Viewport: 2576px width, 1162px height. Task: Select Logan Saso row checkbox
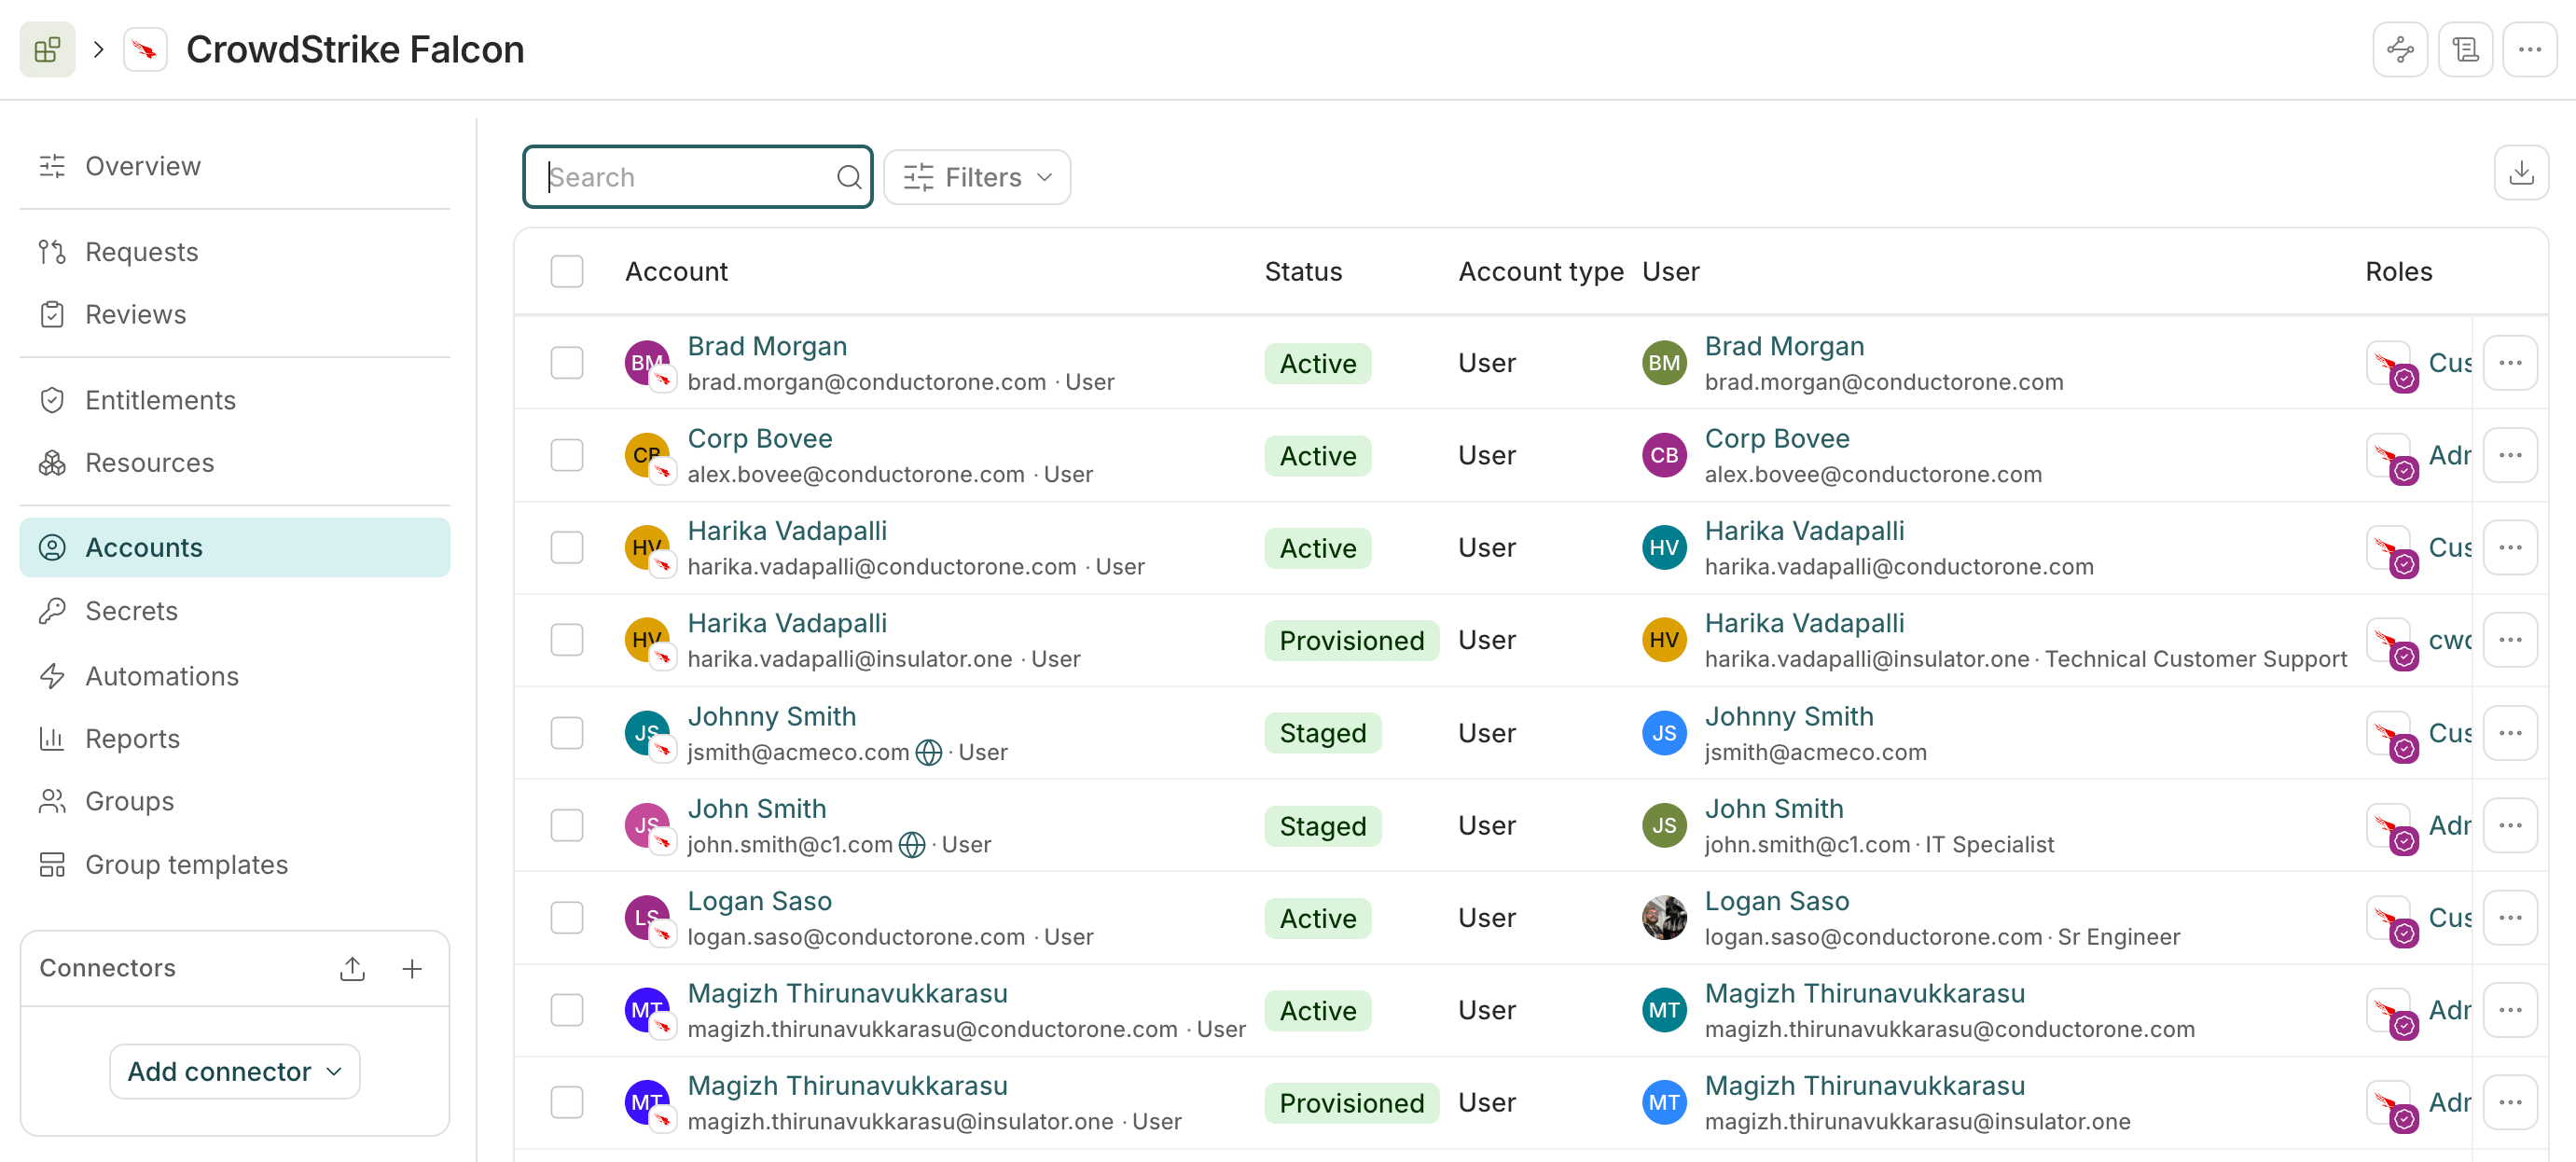point(567,918)
